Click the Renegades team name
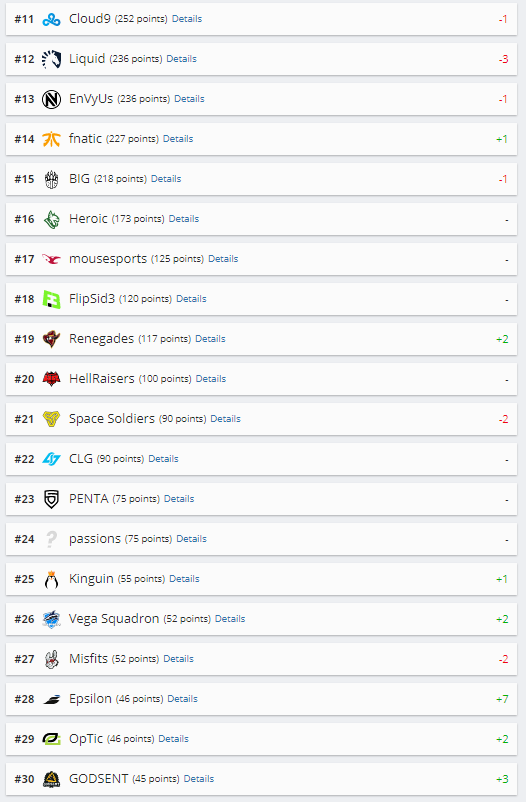Image resolution: width=526 pixels, height=802 pixels. click(101, 339)
